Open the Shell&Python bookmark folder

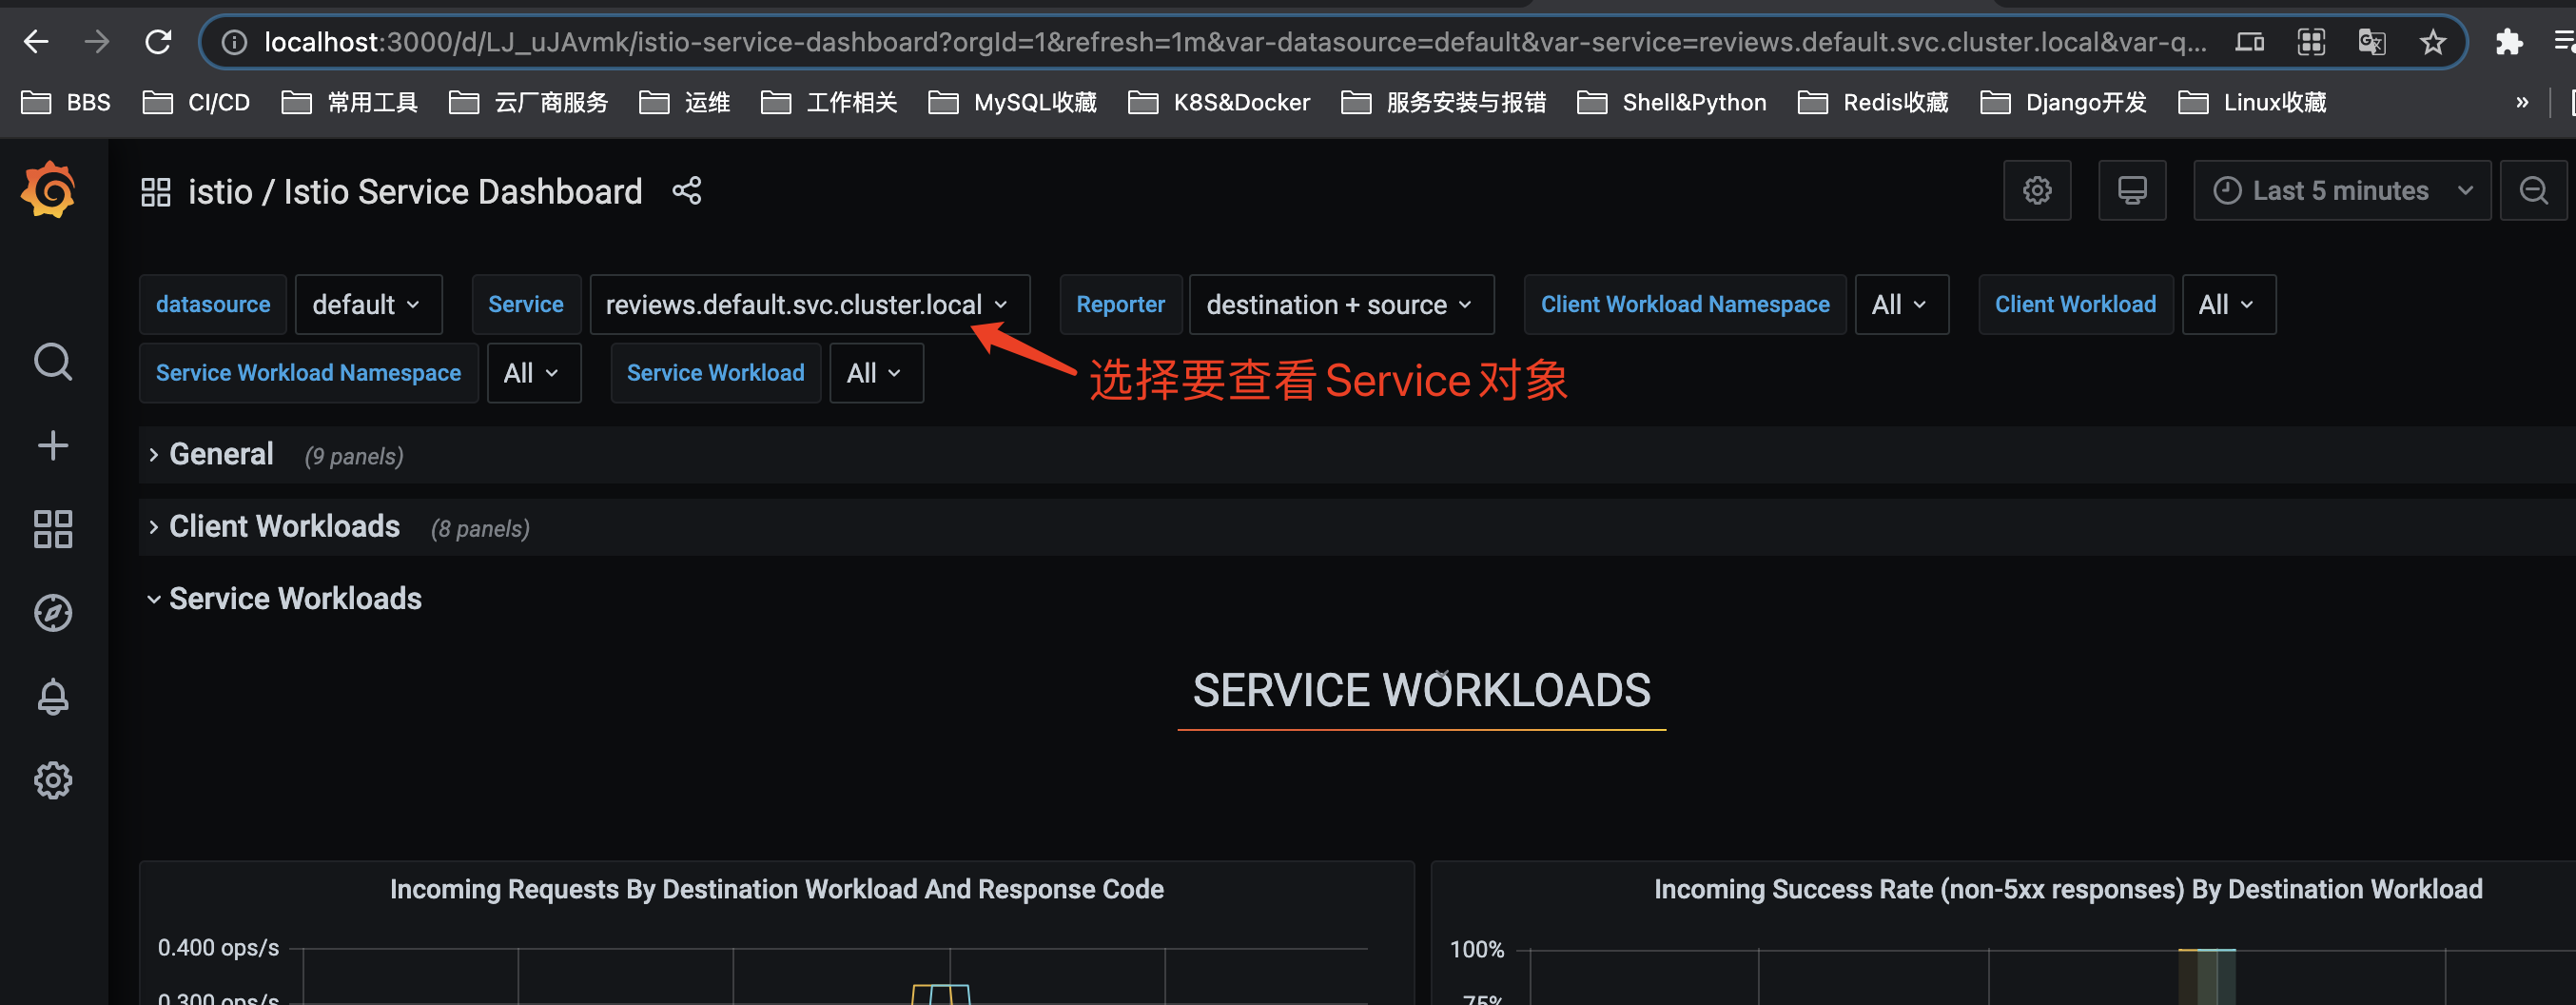(x=1672, y=102)
